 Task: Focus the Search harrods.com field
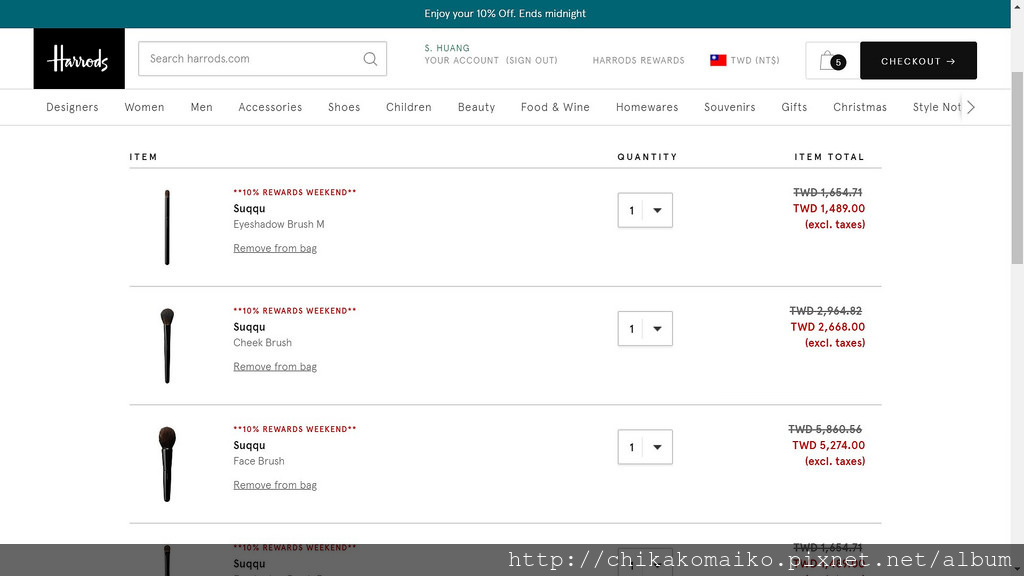263,59
